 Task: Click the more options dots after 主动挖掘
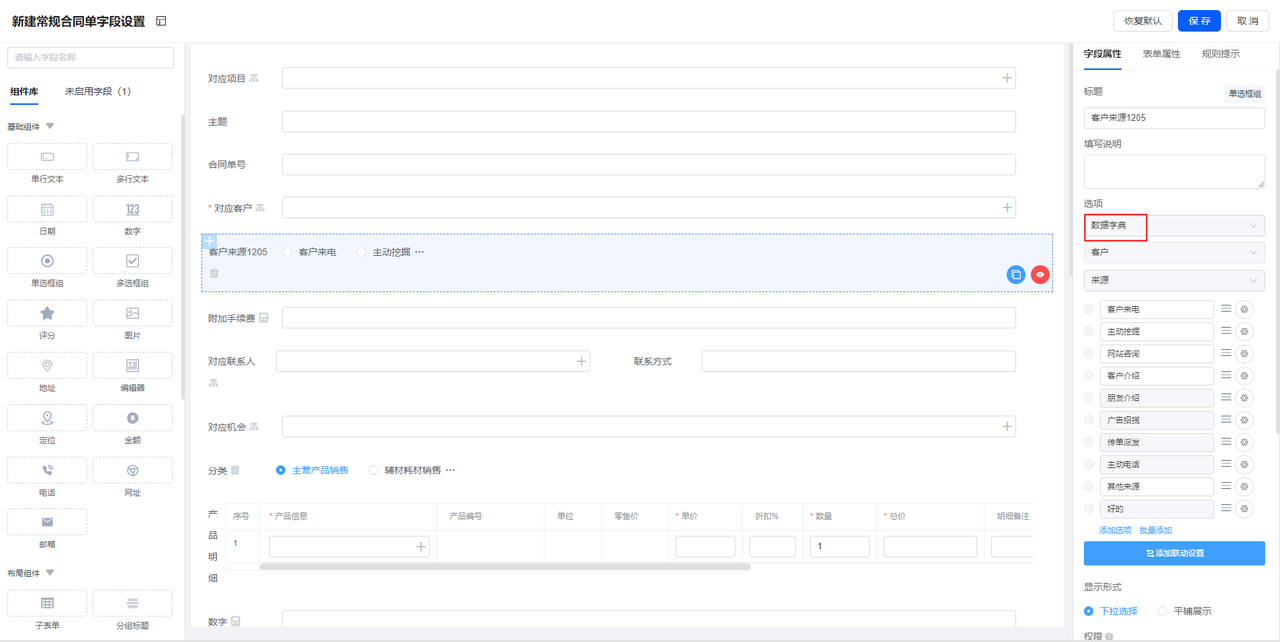(420, 252)
